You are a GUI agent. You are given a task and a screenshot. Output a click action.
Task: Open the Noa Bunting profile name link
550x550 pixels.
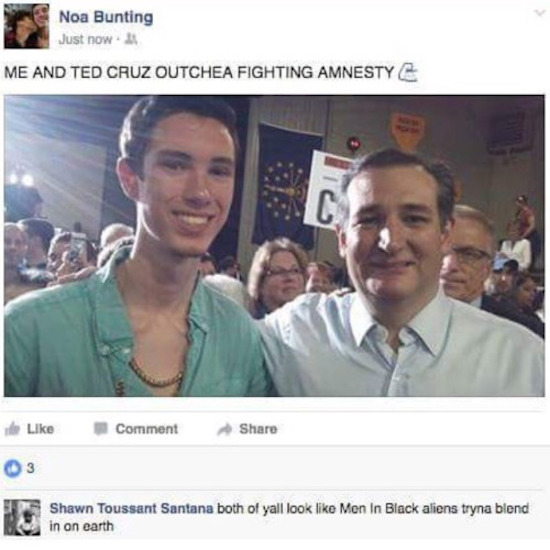coord(106,17)
